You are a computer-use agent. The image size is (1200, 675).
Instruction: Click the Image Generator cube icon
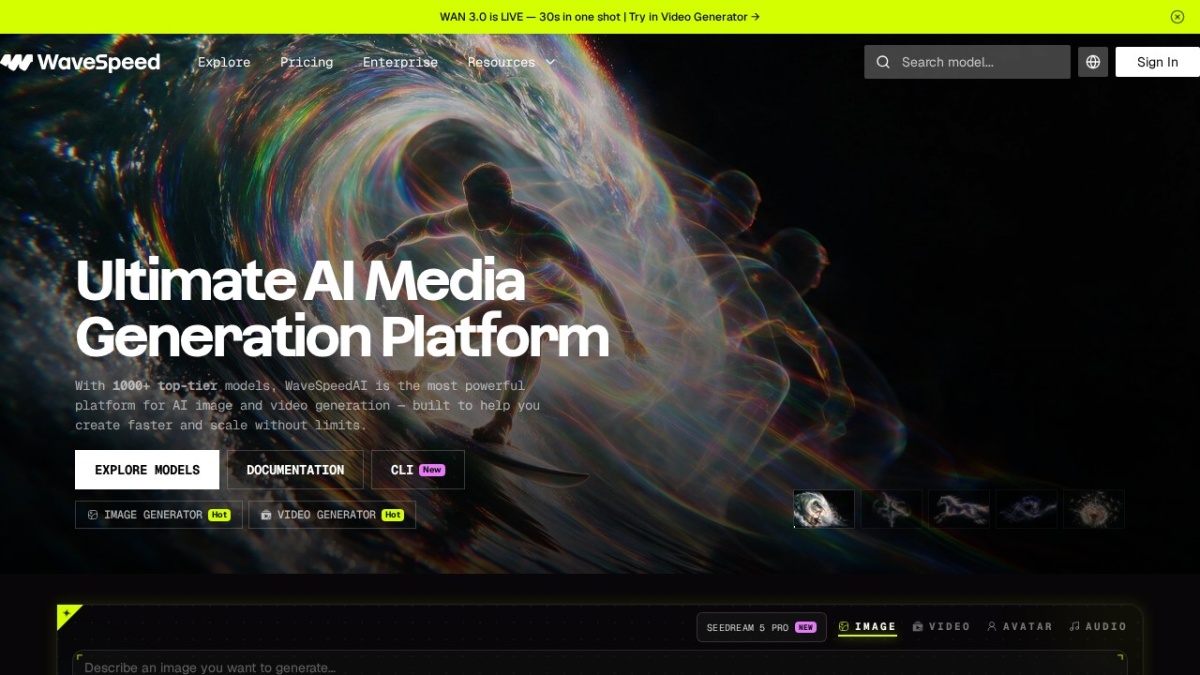93,515
